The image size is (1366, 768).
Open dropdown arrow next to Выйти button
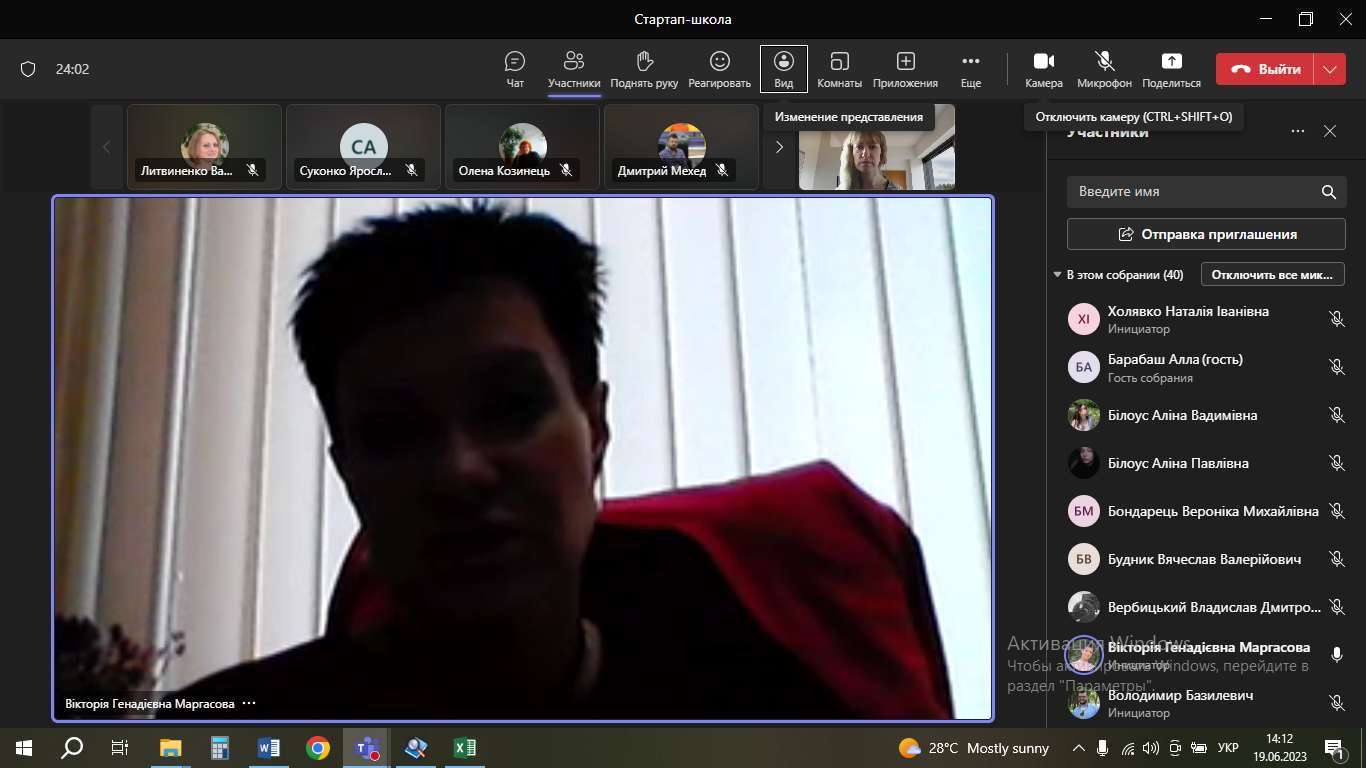pos(1329,69)
